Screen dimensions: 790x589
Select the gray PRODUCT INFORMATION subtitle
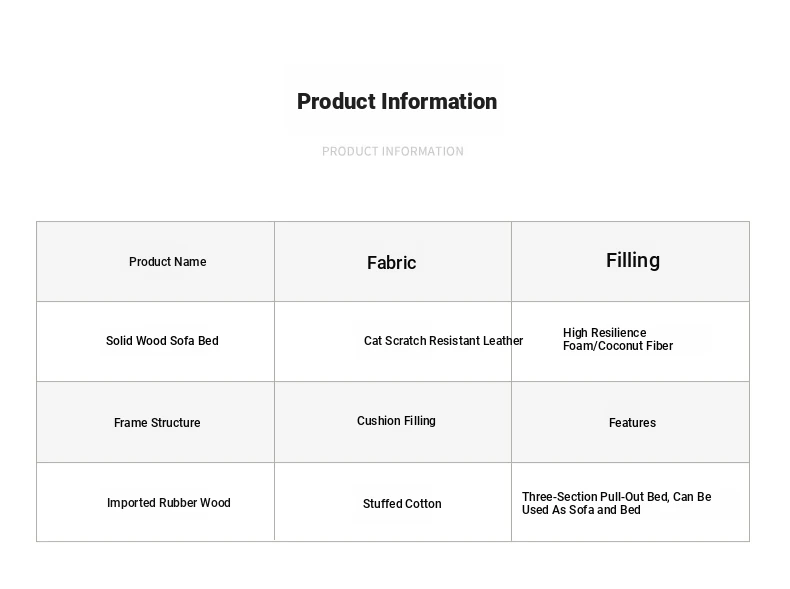(392, 151)
